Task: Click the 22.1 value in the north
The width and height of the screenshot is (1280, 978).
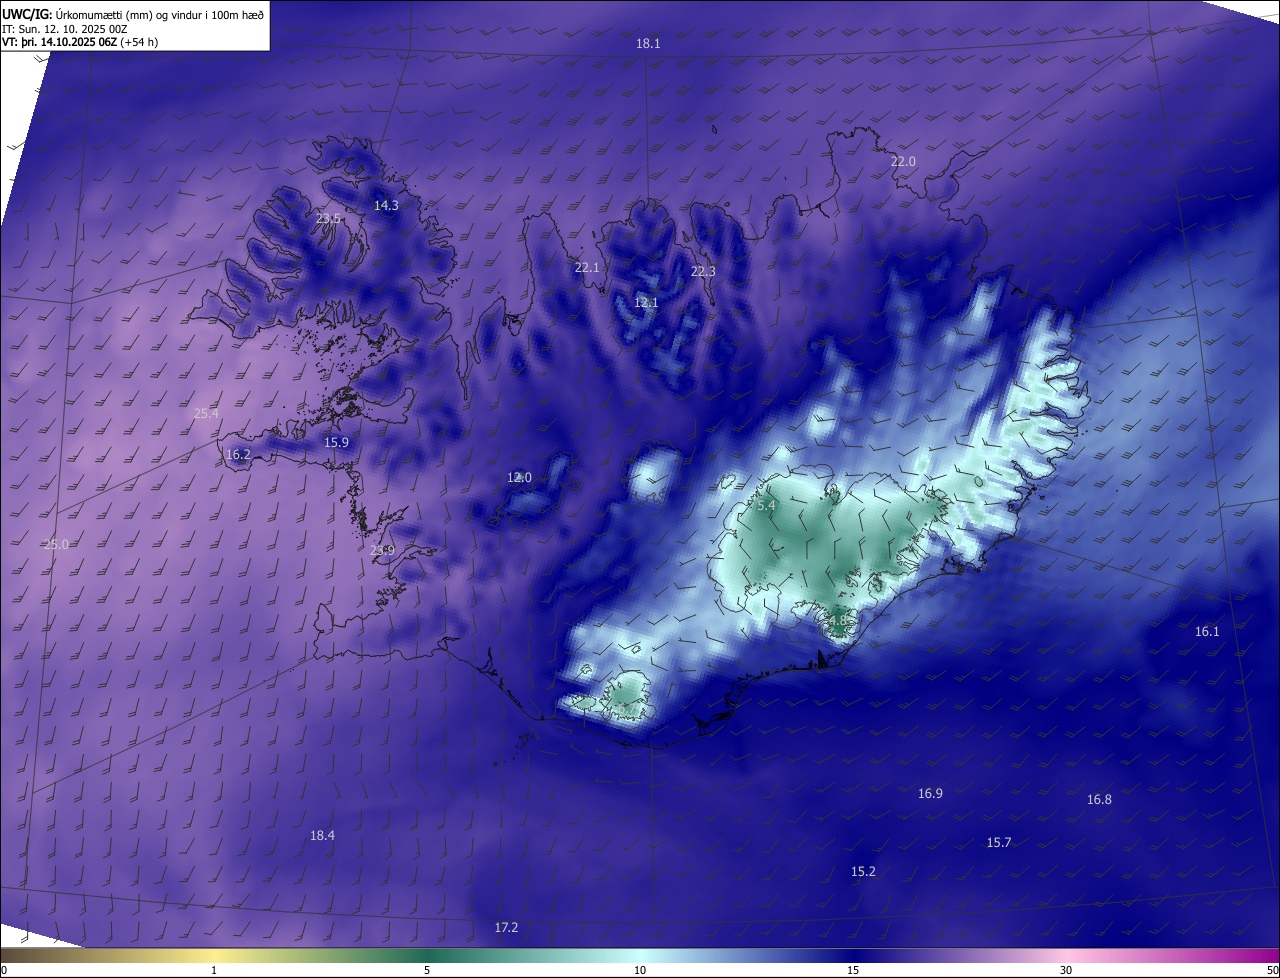Action: [587, 267]
